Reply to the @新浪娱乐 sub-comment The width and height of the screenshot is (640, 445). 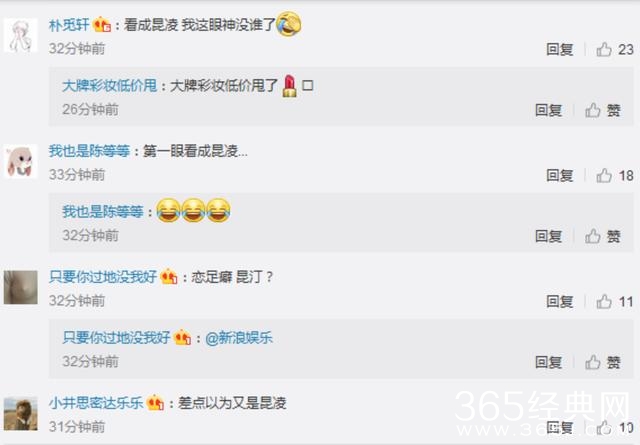pos(549,362)
